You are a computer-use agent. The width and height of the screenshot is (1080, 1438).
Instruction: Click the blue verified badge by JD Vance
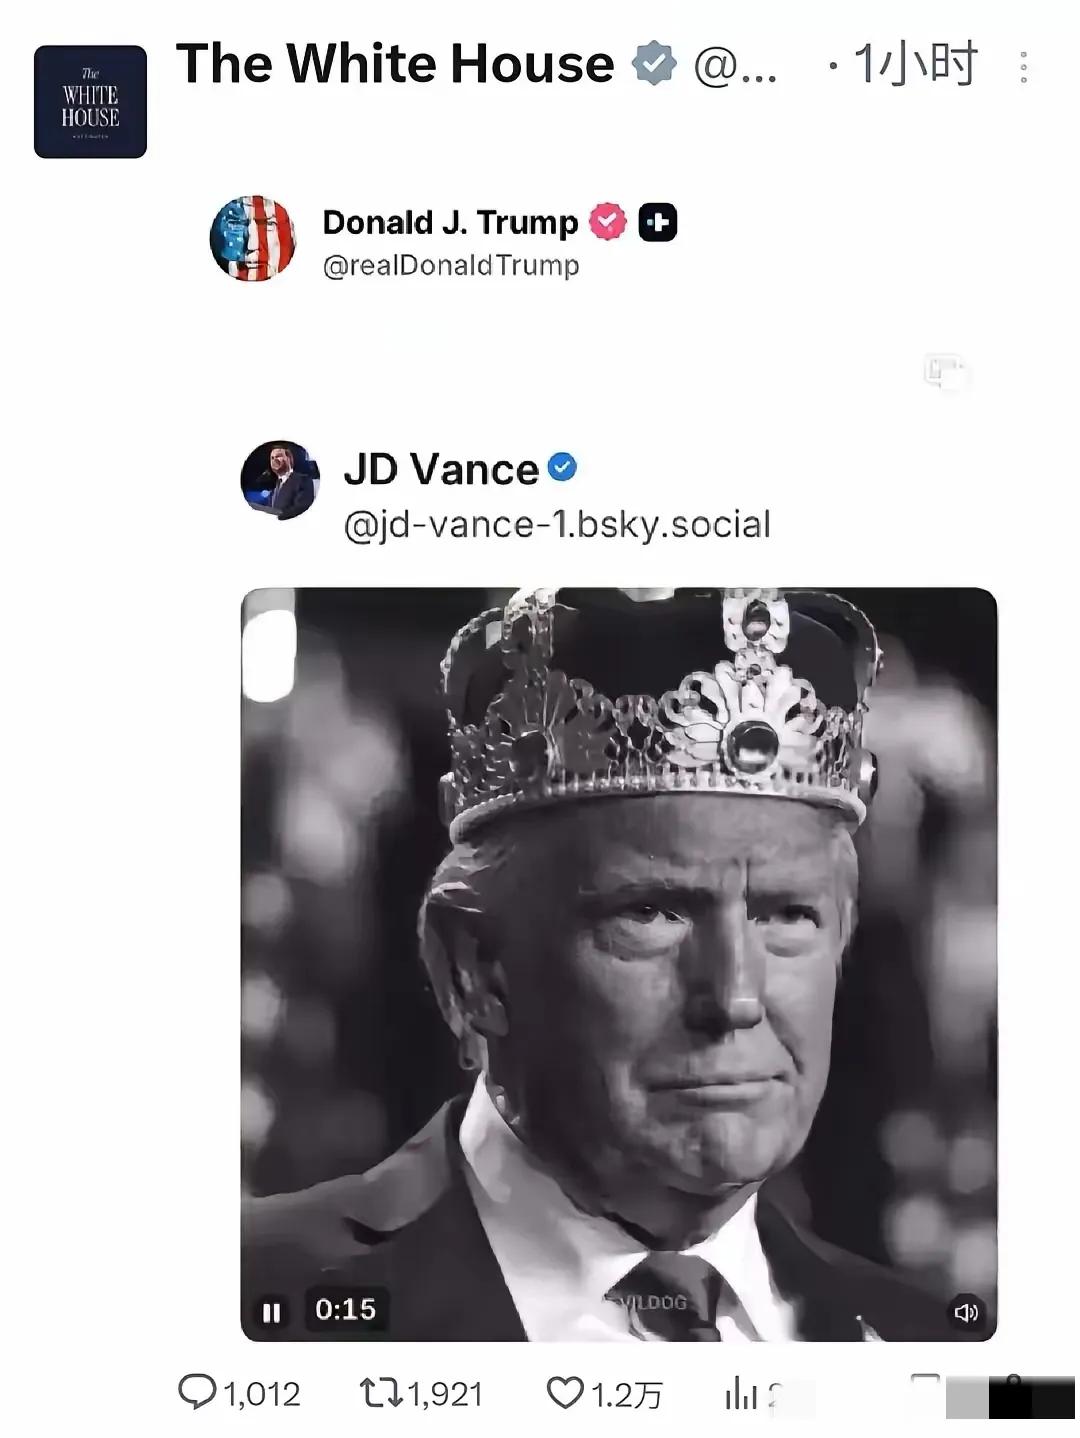point(563,467)
